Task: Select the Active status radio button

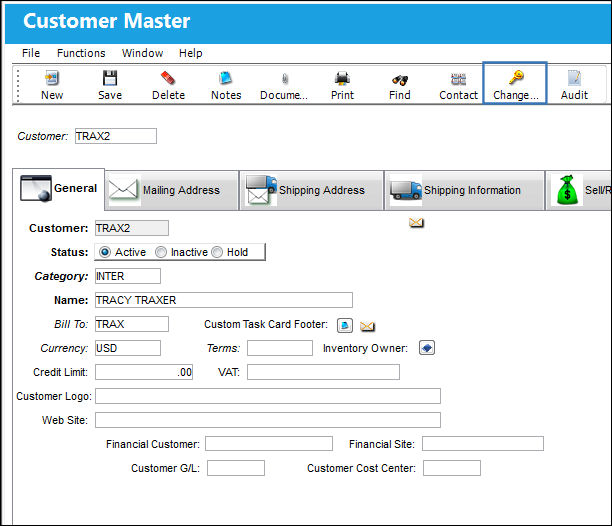Action: tap(105, 252)
